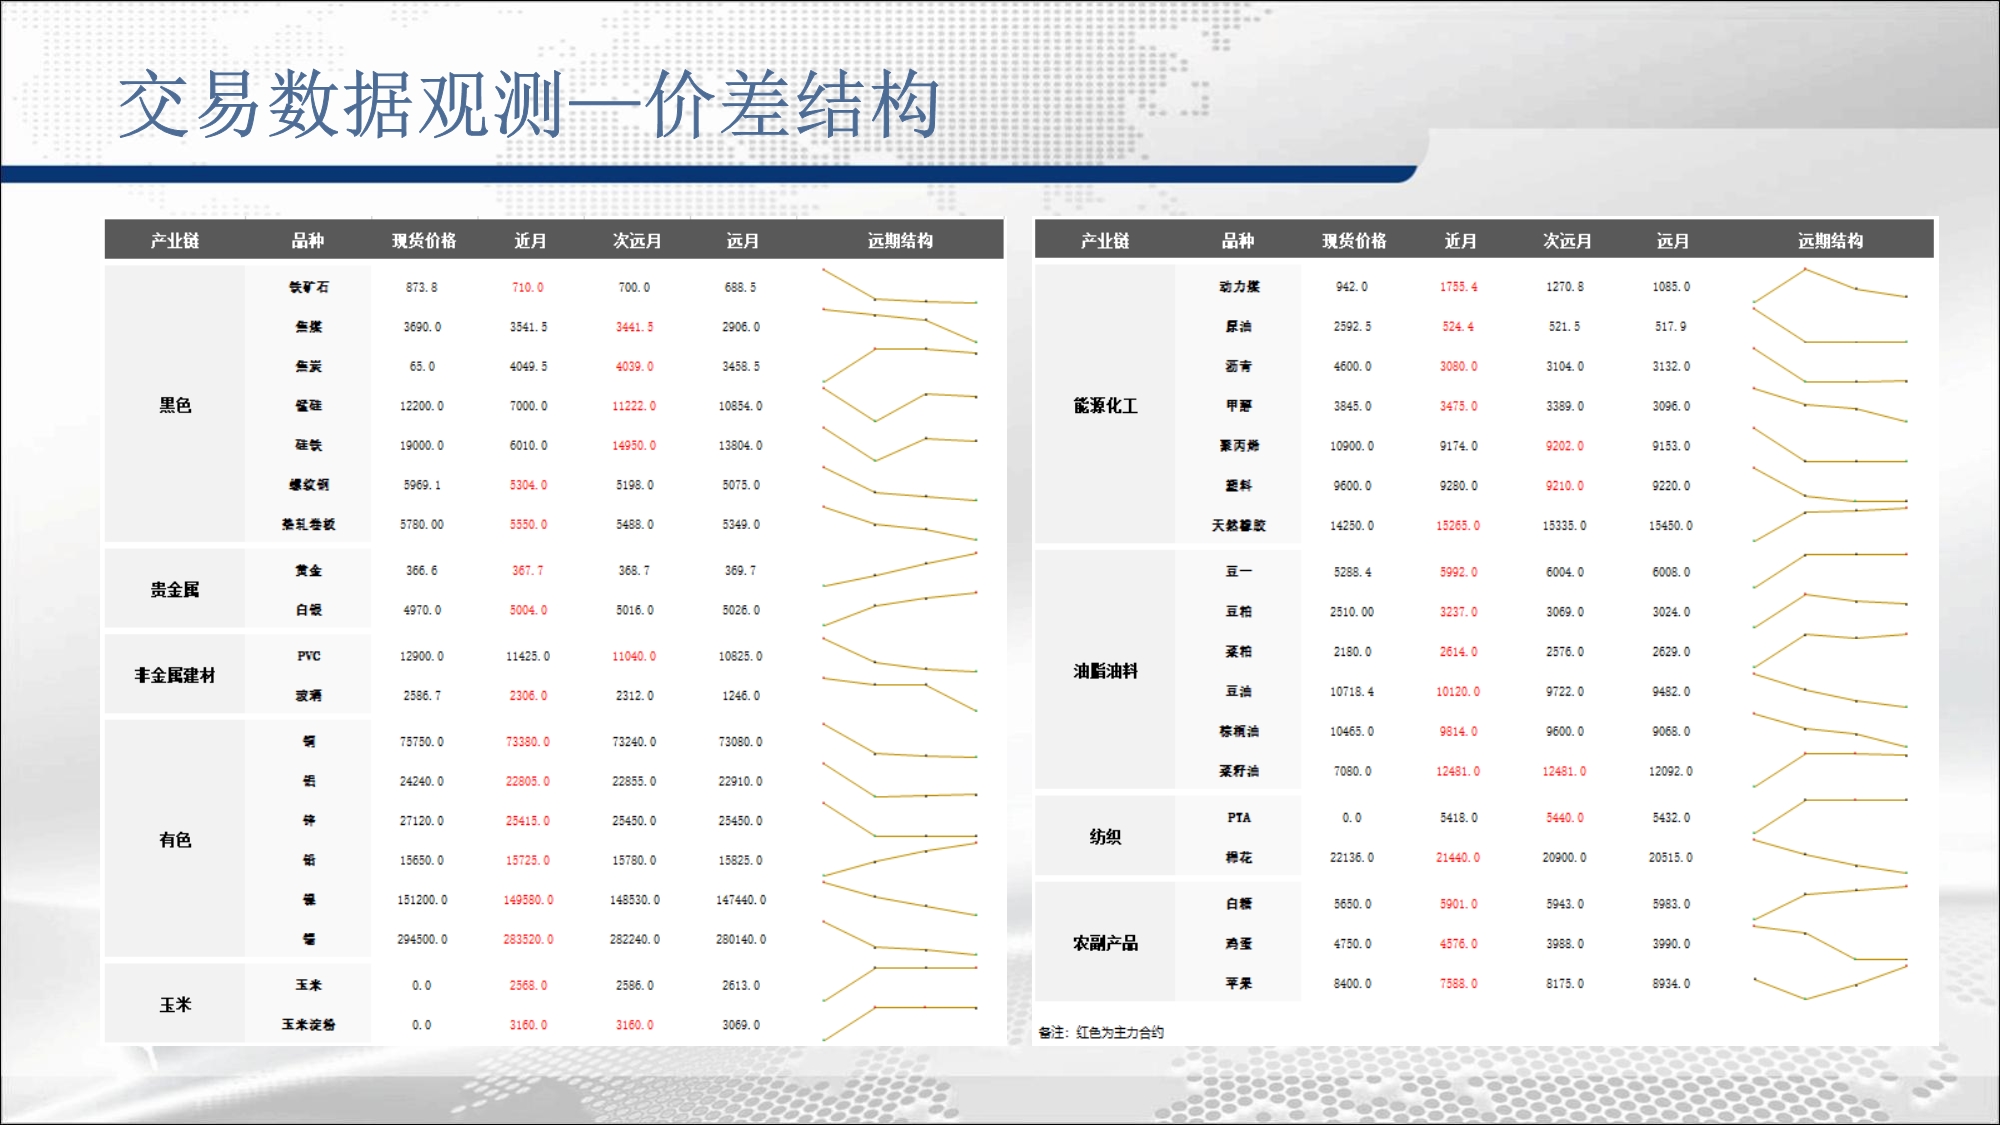The height and width of the screenshot is (1125, 2000).
Task: Click the far-month value 8934.0
Action: tap(1671, 983)
